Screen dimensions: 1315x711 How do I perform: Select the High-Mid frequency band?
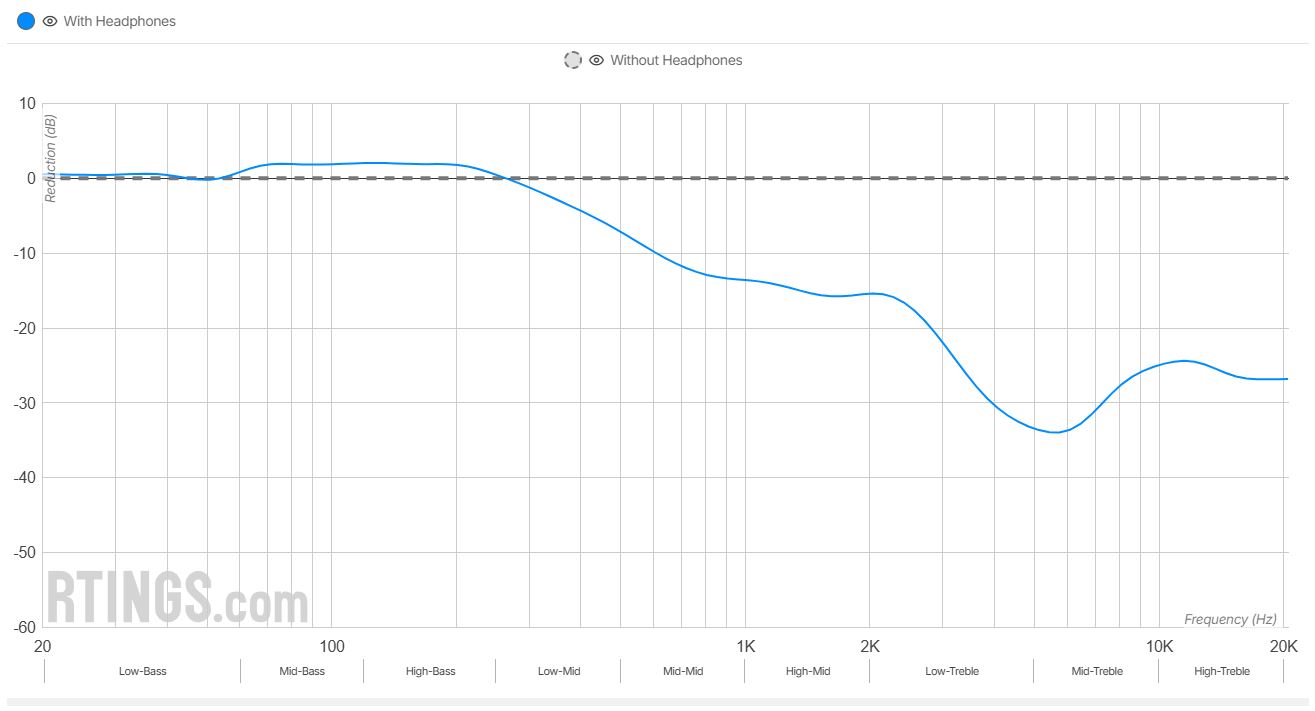[808, 671]
